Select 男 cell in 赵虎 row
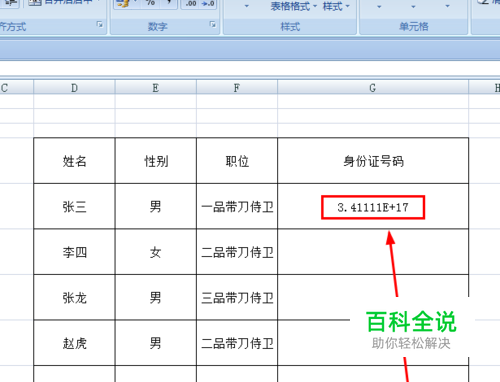The width and height of the screenshot is (500, 382). click(x=156, y=343)
